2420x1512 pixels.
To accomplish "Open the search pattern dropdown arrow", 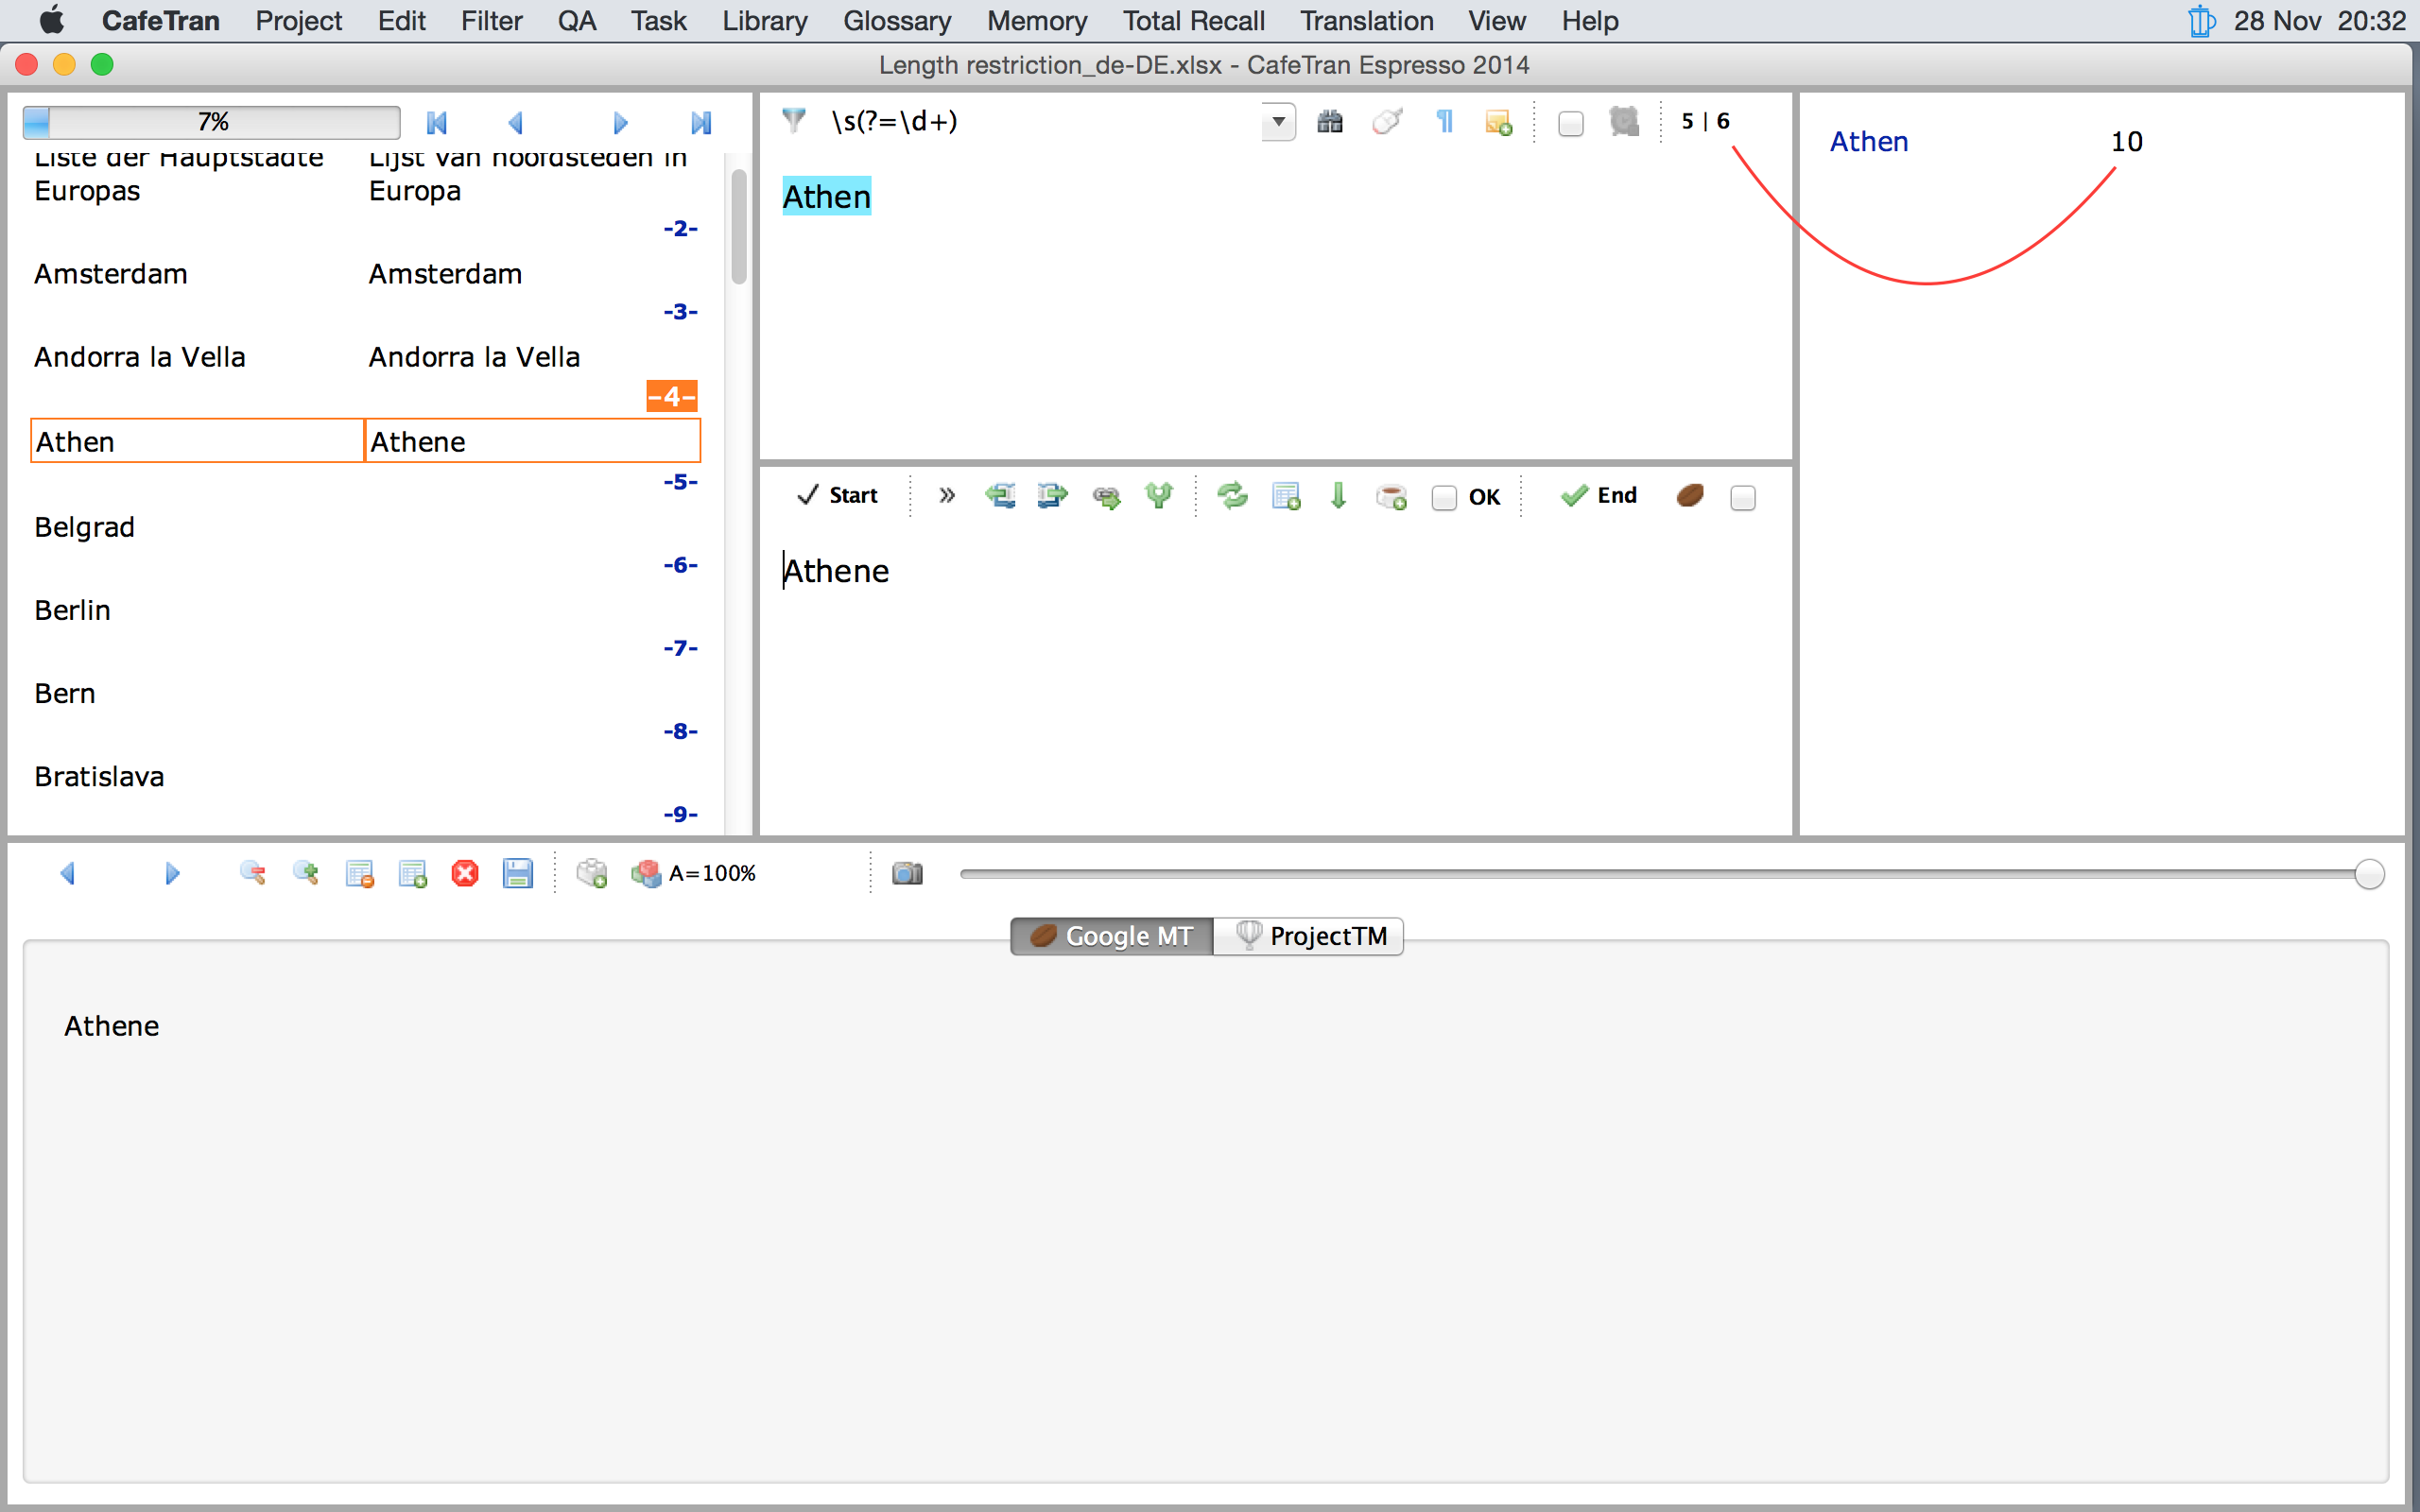I will 1278,122.
